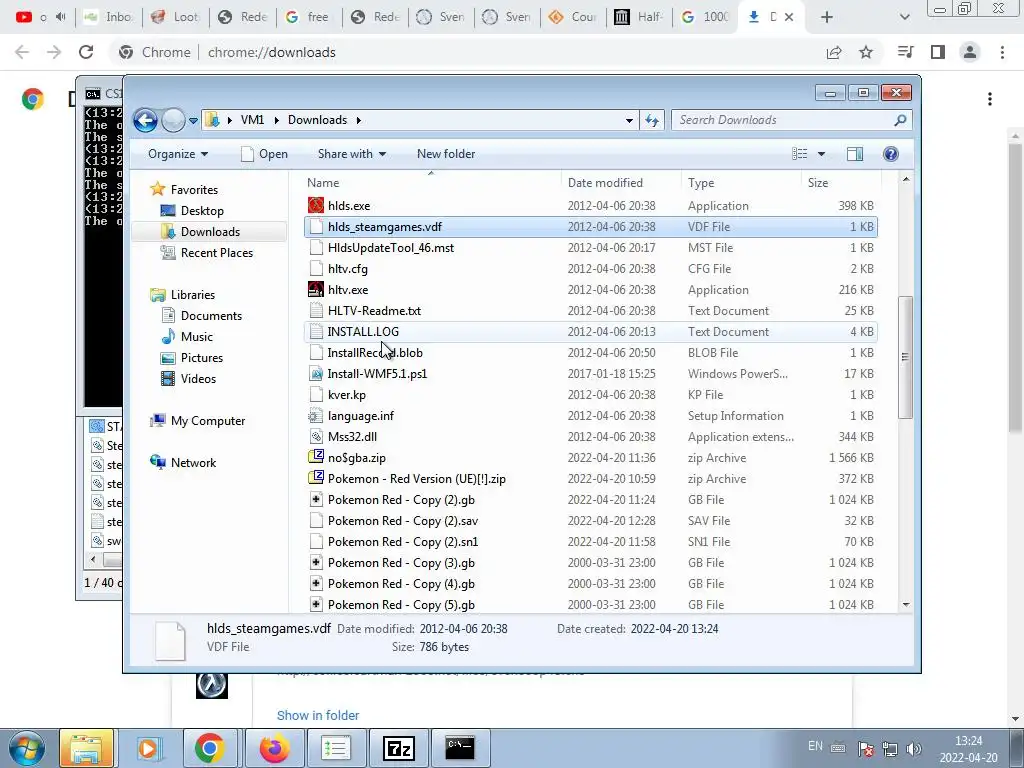Open the Music library
The image size is (1024, 768).
click(x=196, y=337)
